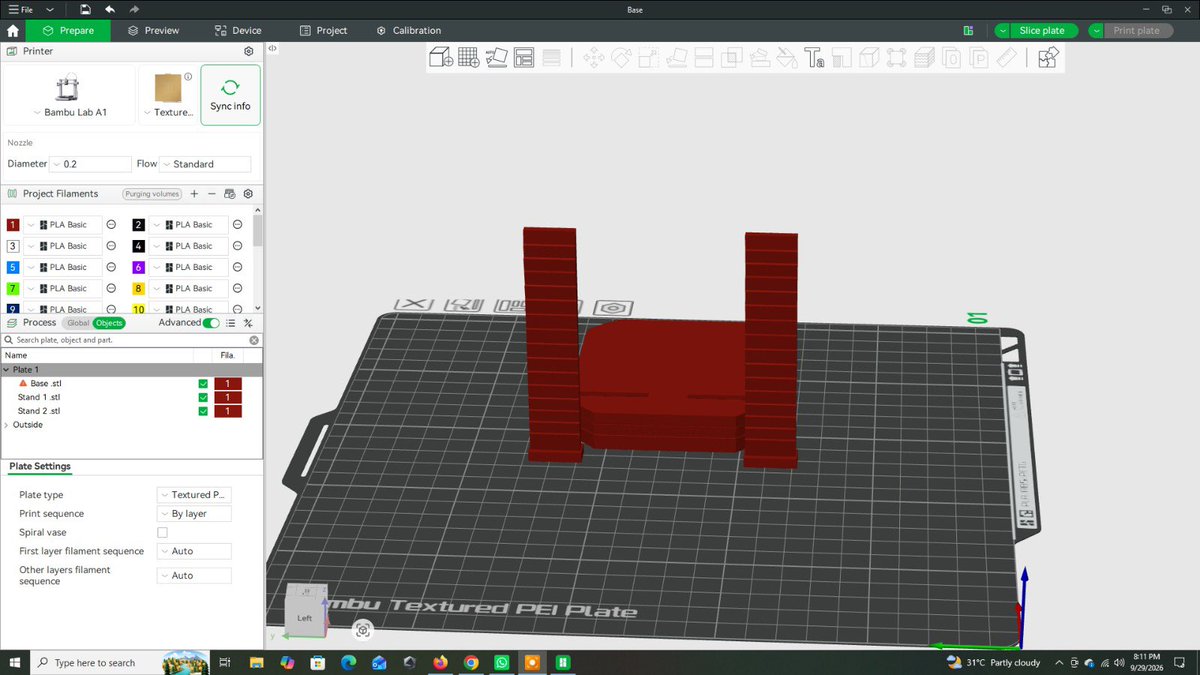Open the process settings list icon
The width and height of the screenshot is (1200, 675).
[230, 323]
